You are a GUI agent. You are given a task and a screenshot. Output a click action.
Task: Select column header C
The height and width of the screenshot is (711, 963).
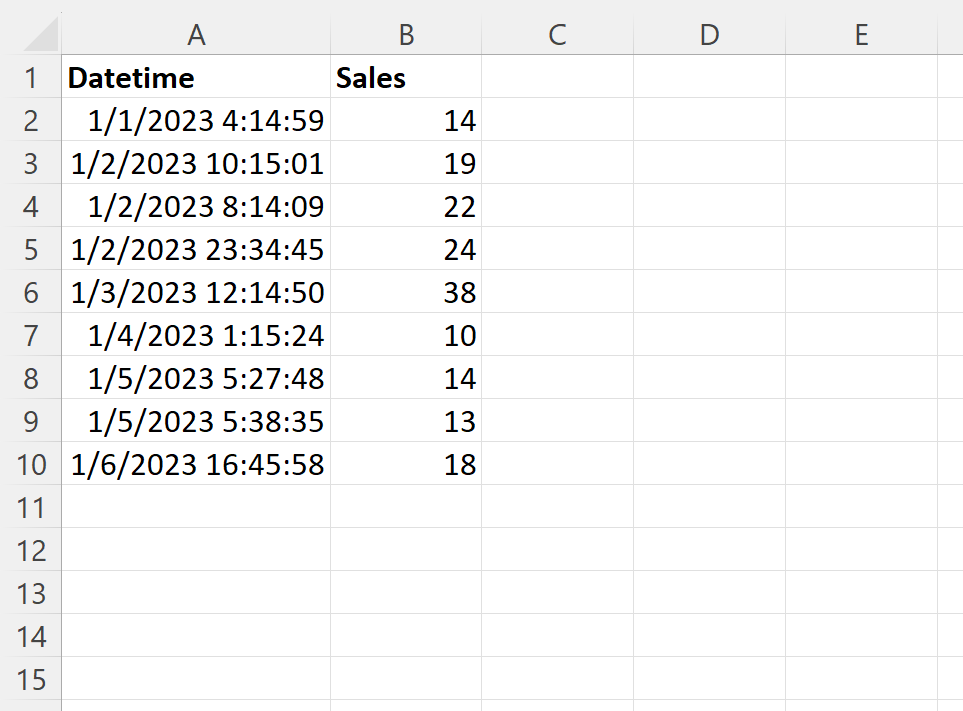(x=556, y=35)
